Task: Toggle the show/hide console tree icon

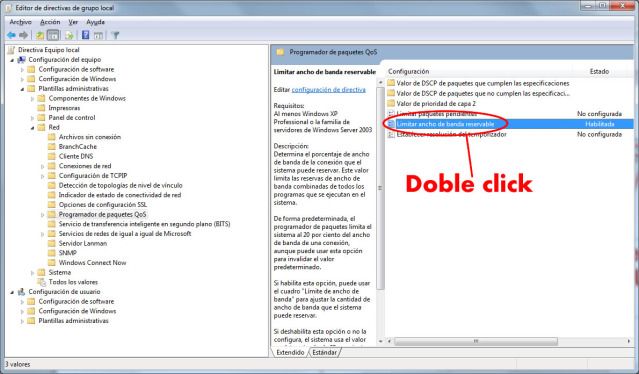Action: point(53,35)
